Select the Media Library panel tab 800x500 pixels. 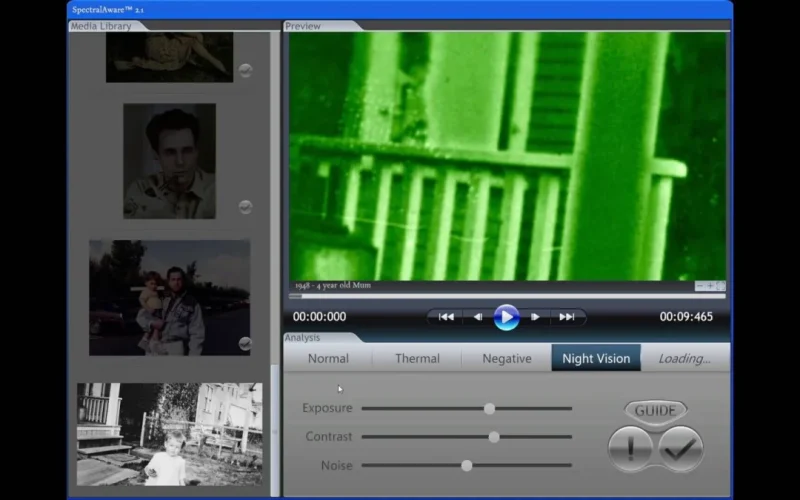(x=102, y=26)
